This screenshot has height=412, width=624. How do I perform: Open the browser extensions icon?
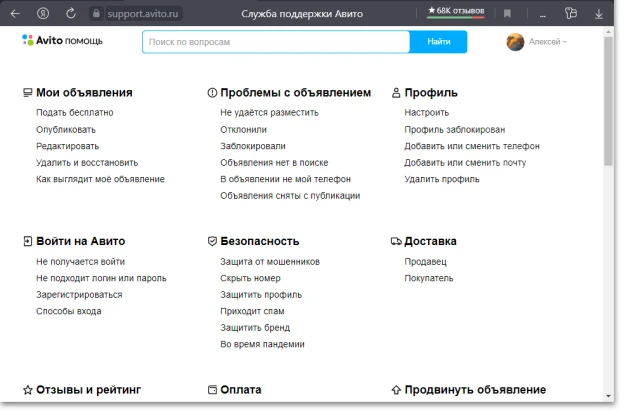point(571,14)
